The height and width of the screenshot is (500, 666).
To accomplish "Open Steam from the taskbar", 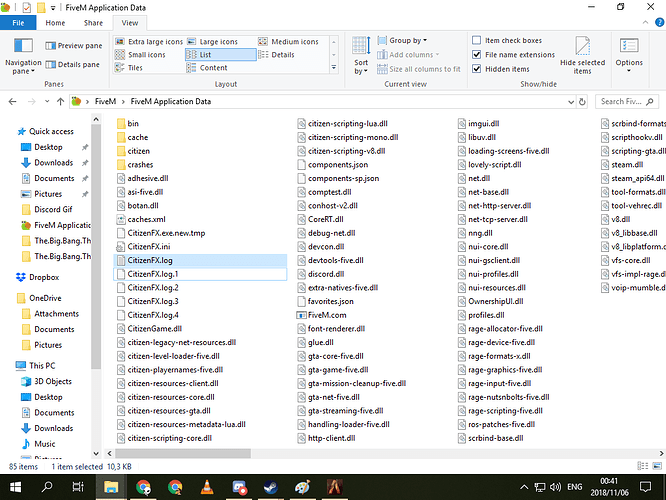I will 270,487.
